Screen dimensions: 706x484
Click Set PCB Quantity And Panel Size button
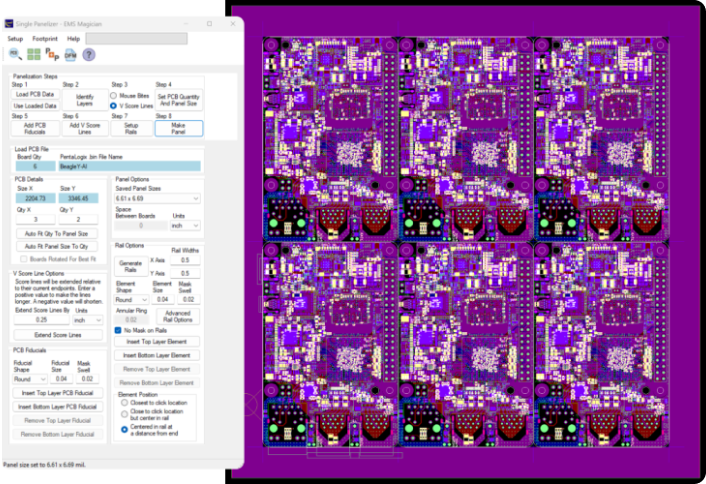pyautogui.click(x=179, y=100)
